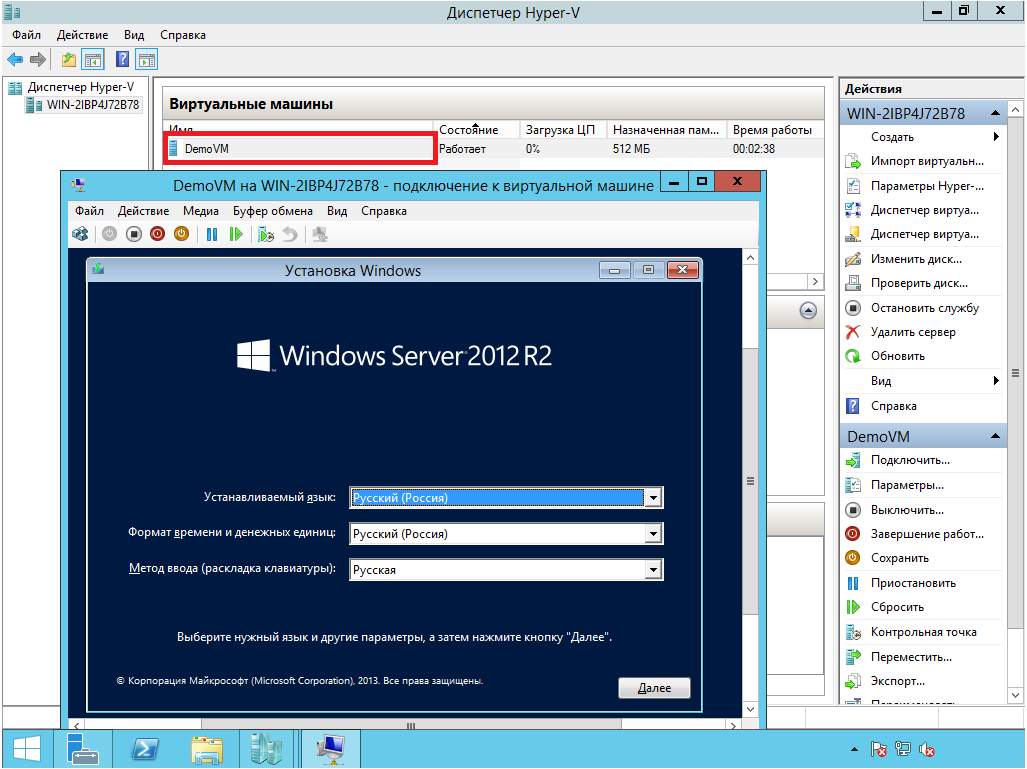This screenshot has width=1027, height=769.
Task: Click the Далее button in Windows Setup
Action: click(654, 688)
